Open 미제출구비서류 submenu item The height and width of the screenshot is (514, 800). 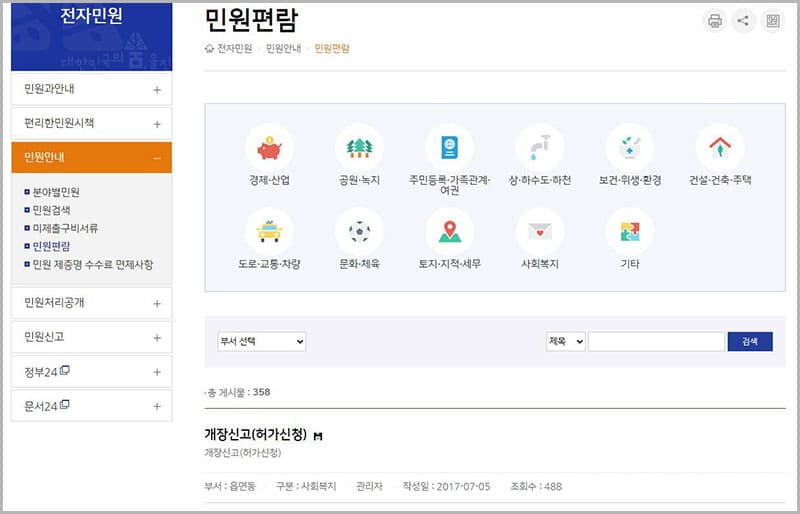coord(65,228)
